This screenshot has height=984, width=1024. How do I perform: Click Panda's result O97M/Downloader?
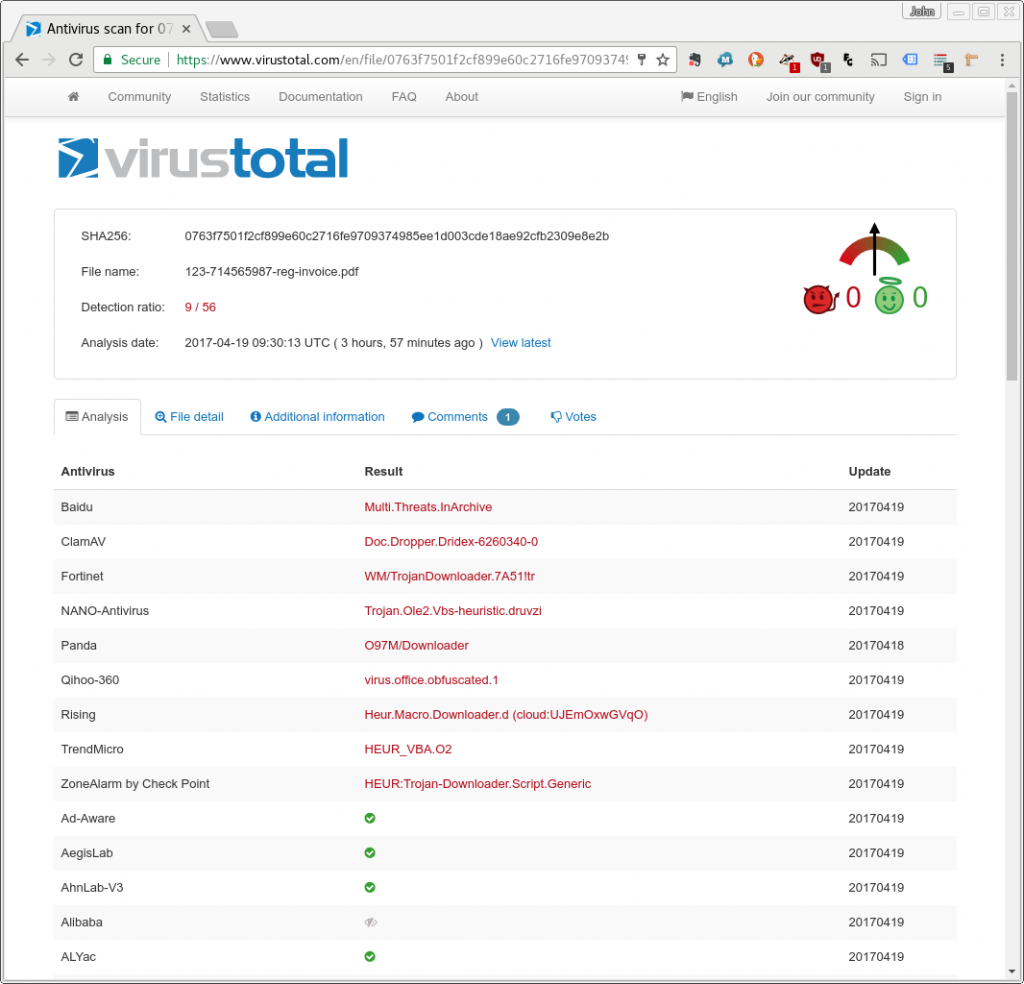[x=416, y=645]
